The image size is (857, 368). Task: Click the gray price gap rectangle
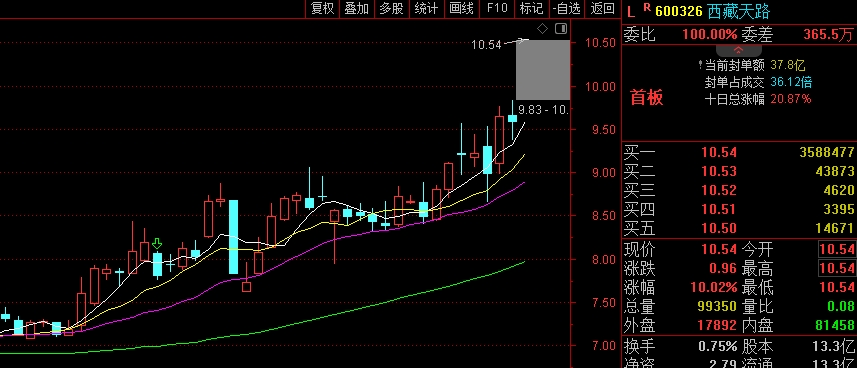coord(543,70)
